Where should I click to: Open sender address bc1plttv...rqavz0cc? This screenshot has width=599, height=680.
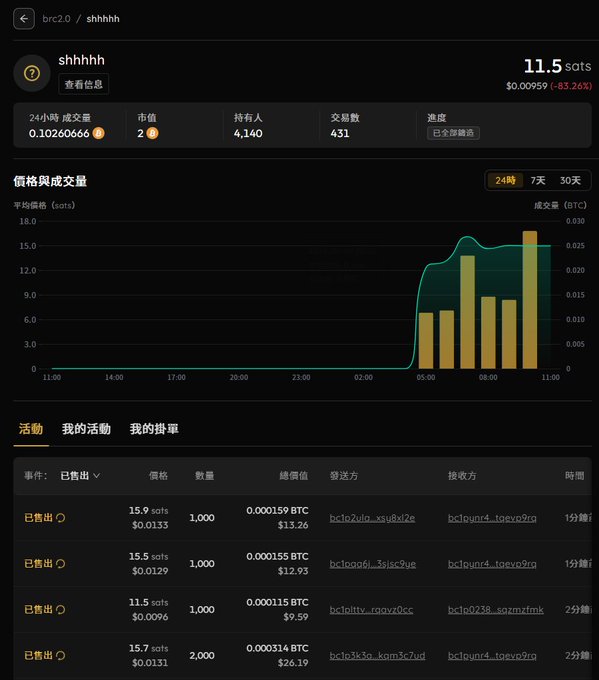[371, 610]
